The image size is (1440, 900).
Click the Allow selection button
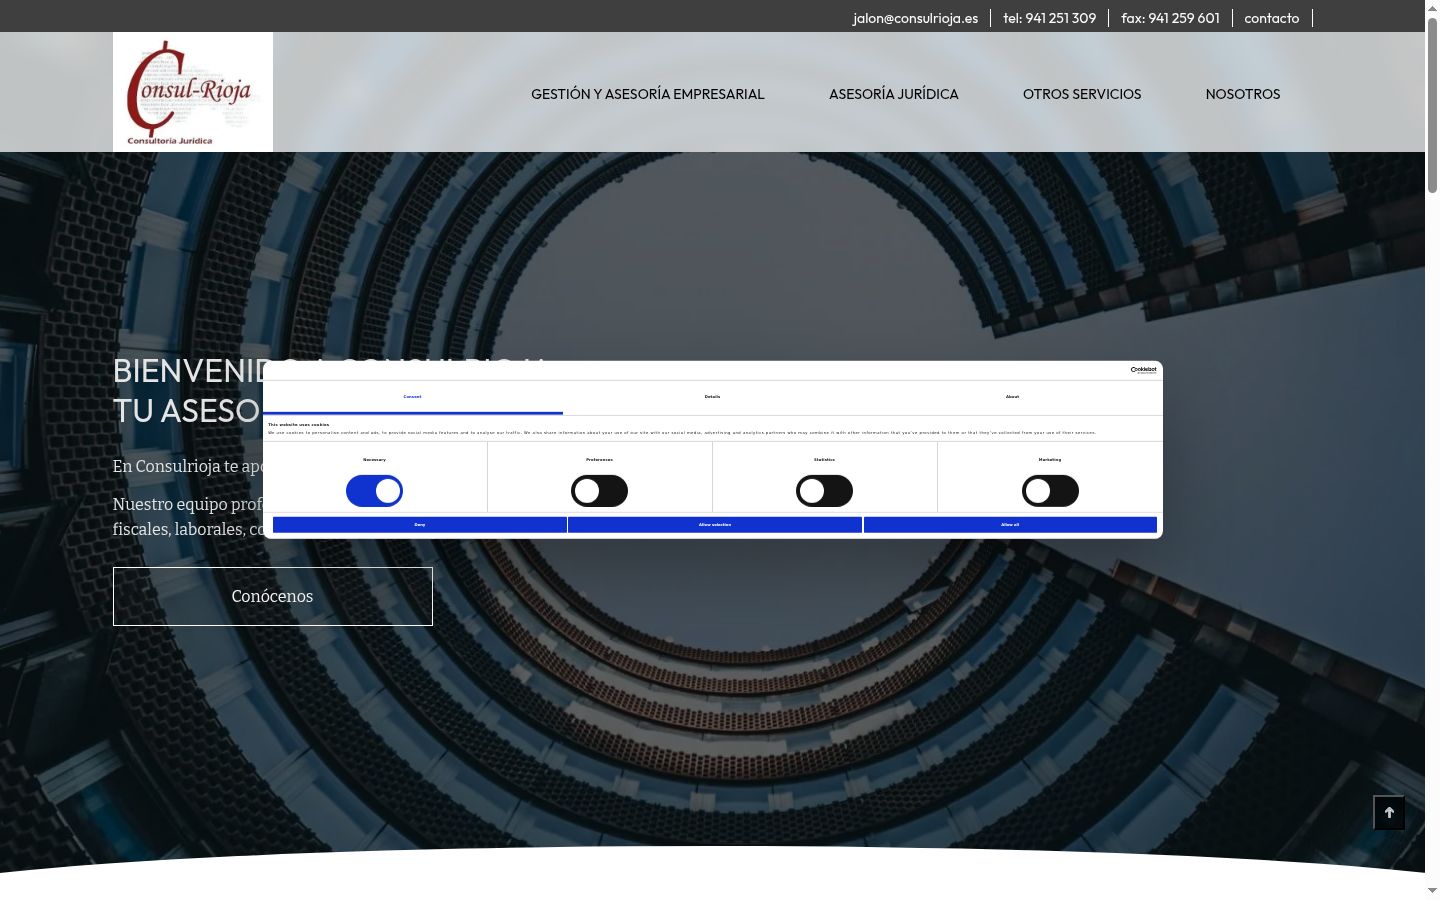715,525
